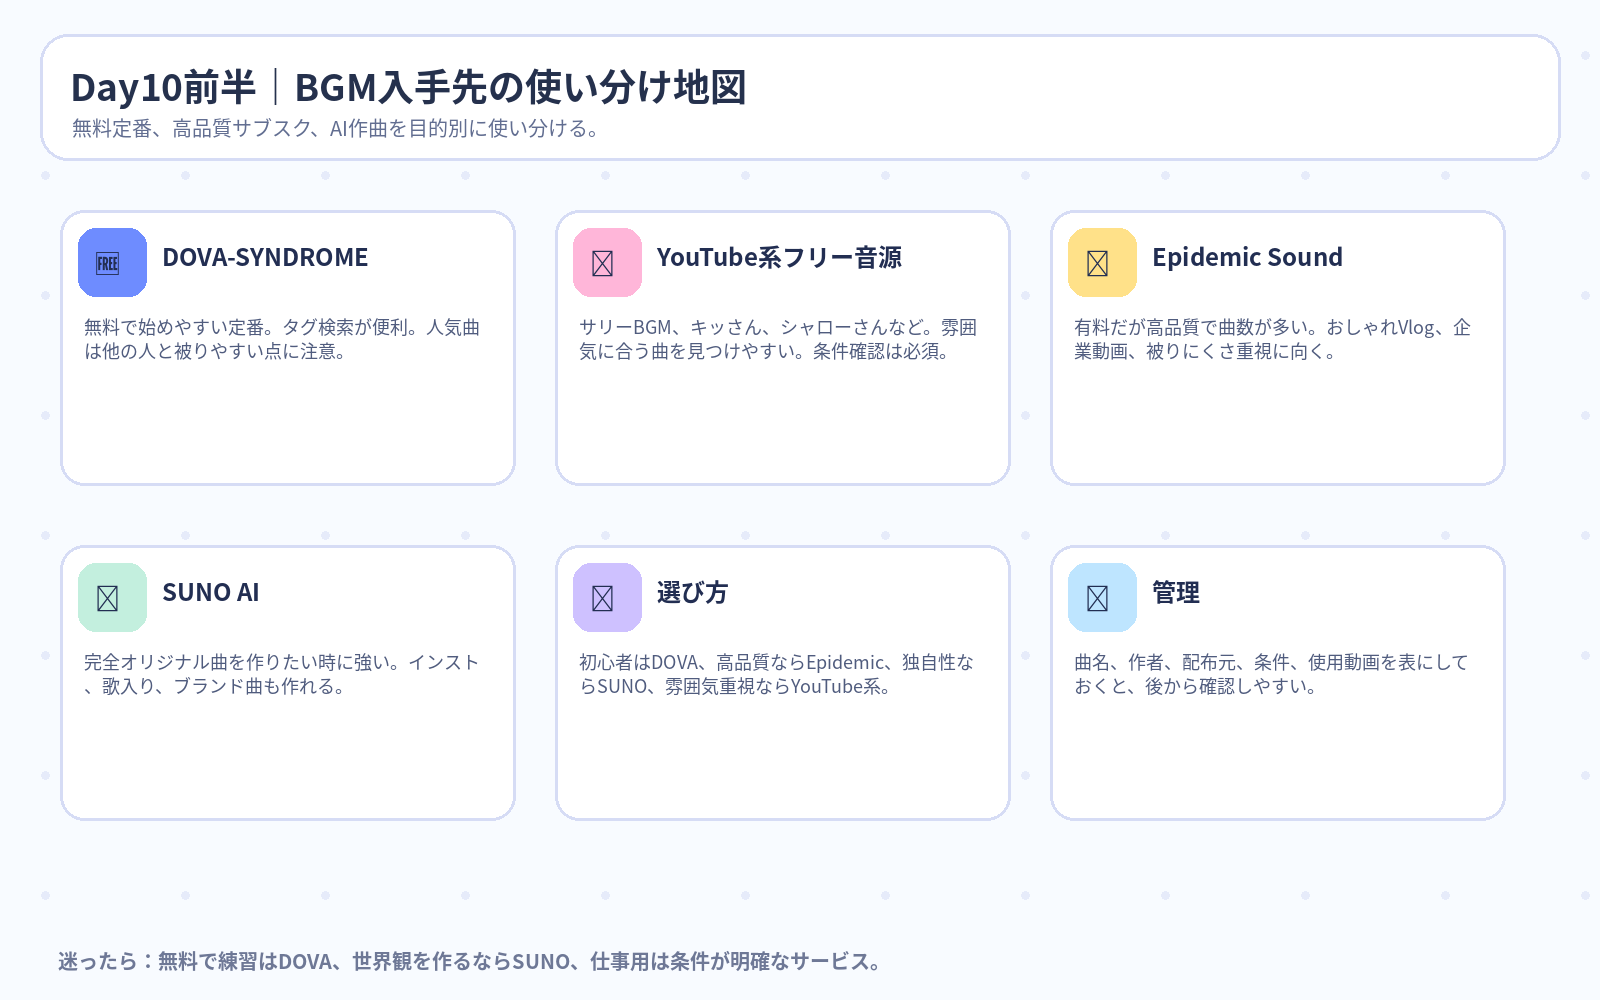
Task: Click the yellow icon beside Epidemic Sound
Action: pos(1102,263)
